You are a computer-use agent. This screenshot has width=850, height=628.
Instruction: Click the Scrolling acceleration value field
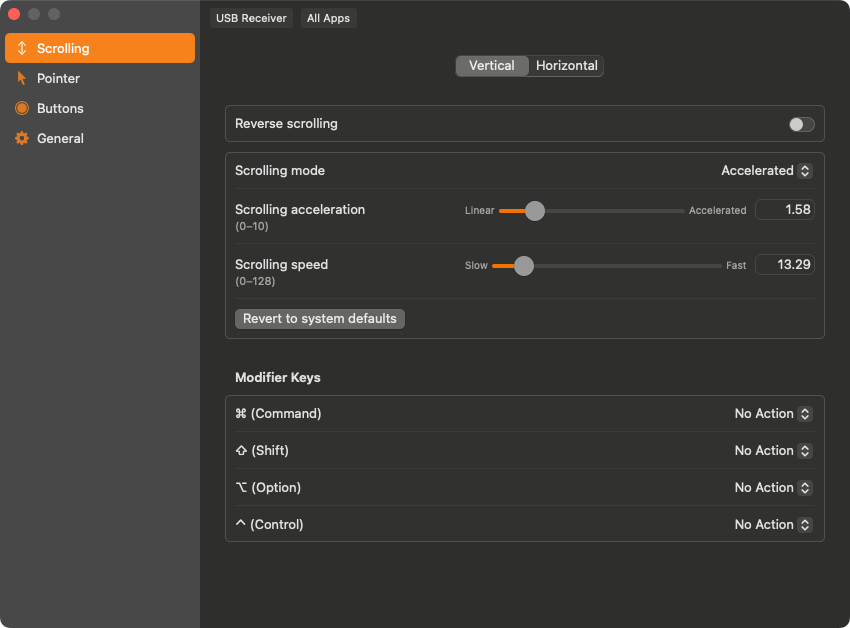785,210
